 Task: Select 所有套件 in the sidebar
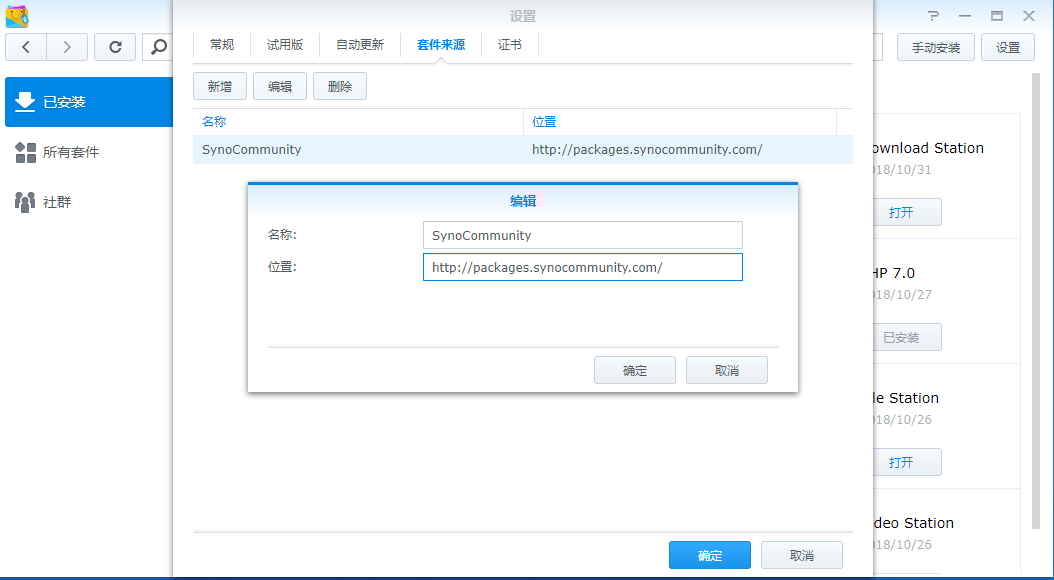click(70, 152)
